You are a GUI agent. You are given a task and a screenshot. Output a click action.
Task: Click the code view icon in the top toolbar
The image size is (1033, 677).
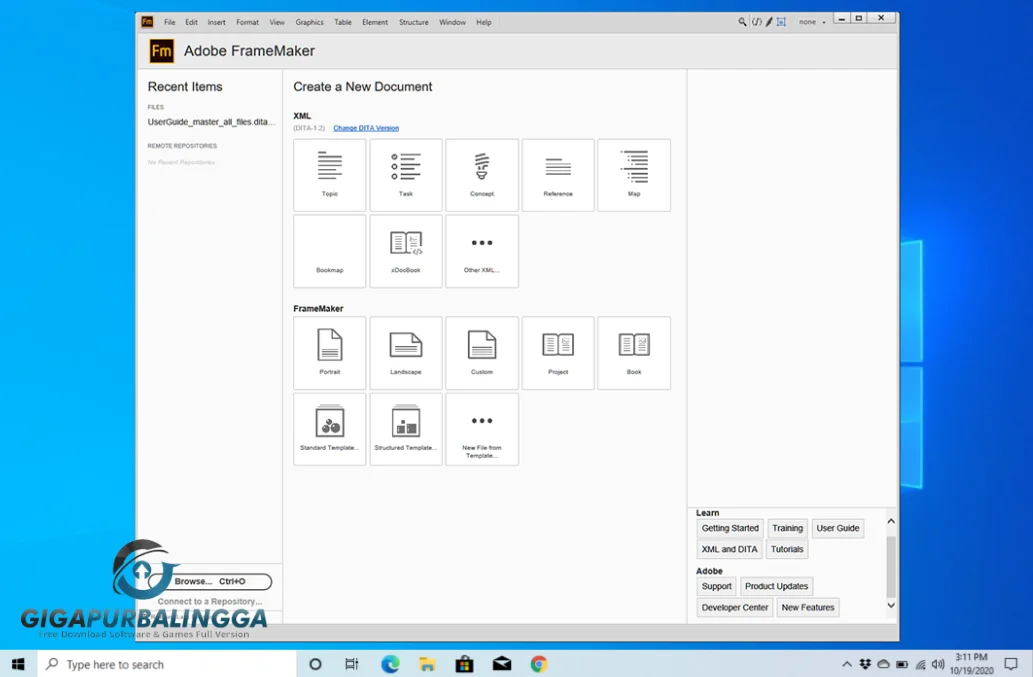click(756, 22)
